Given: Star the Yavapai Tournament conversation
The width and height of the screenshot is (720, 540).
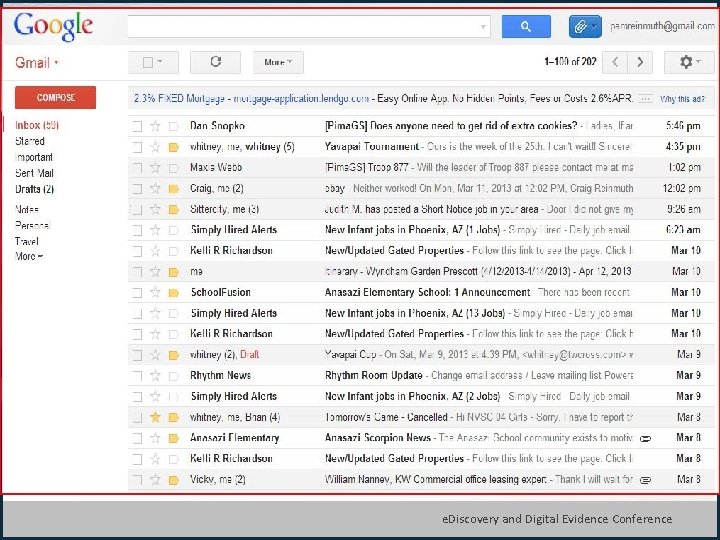Looking at the screenshot, I should tap(155, 147).
